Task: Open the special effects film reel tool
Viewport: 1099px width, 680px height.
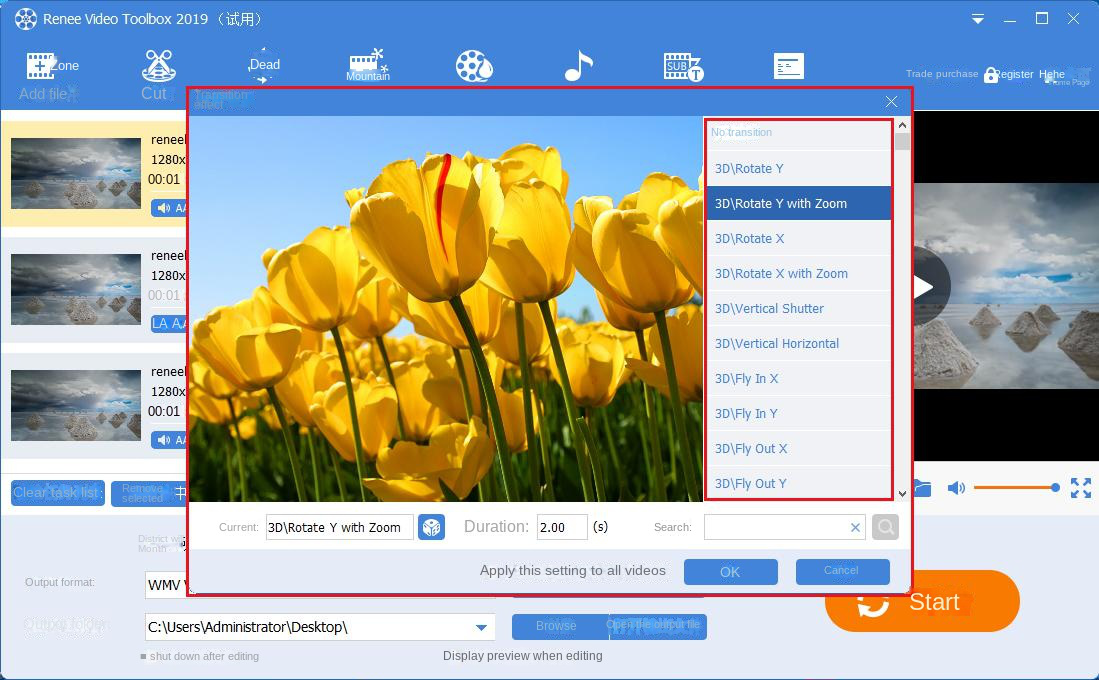Action: [473, 64]
